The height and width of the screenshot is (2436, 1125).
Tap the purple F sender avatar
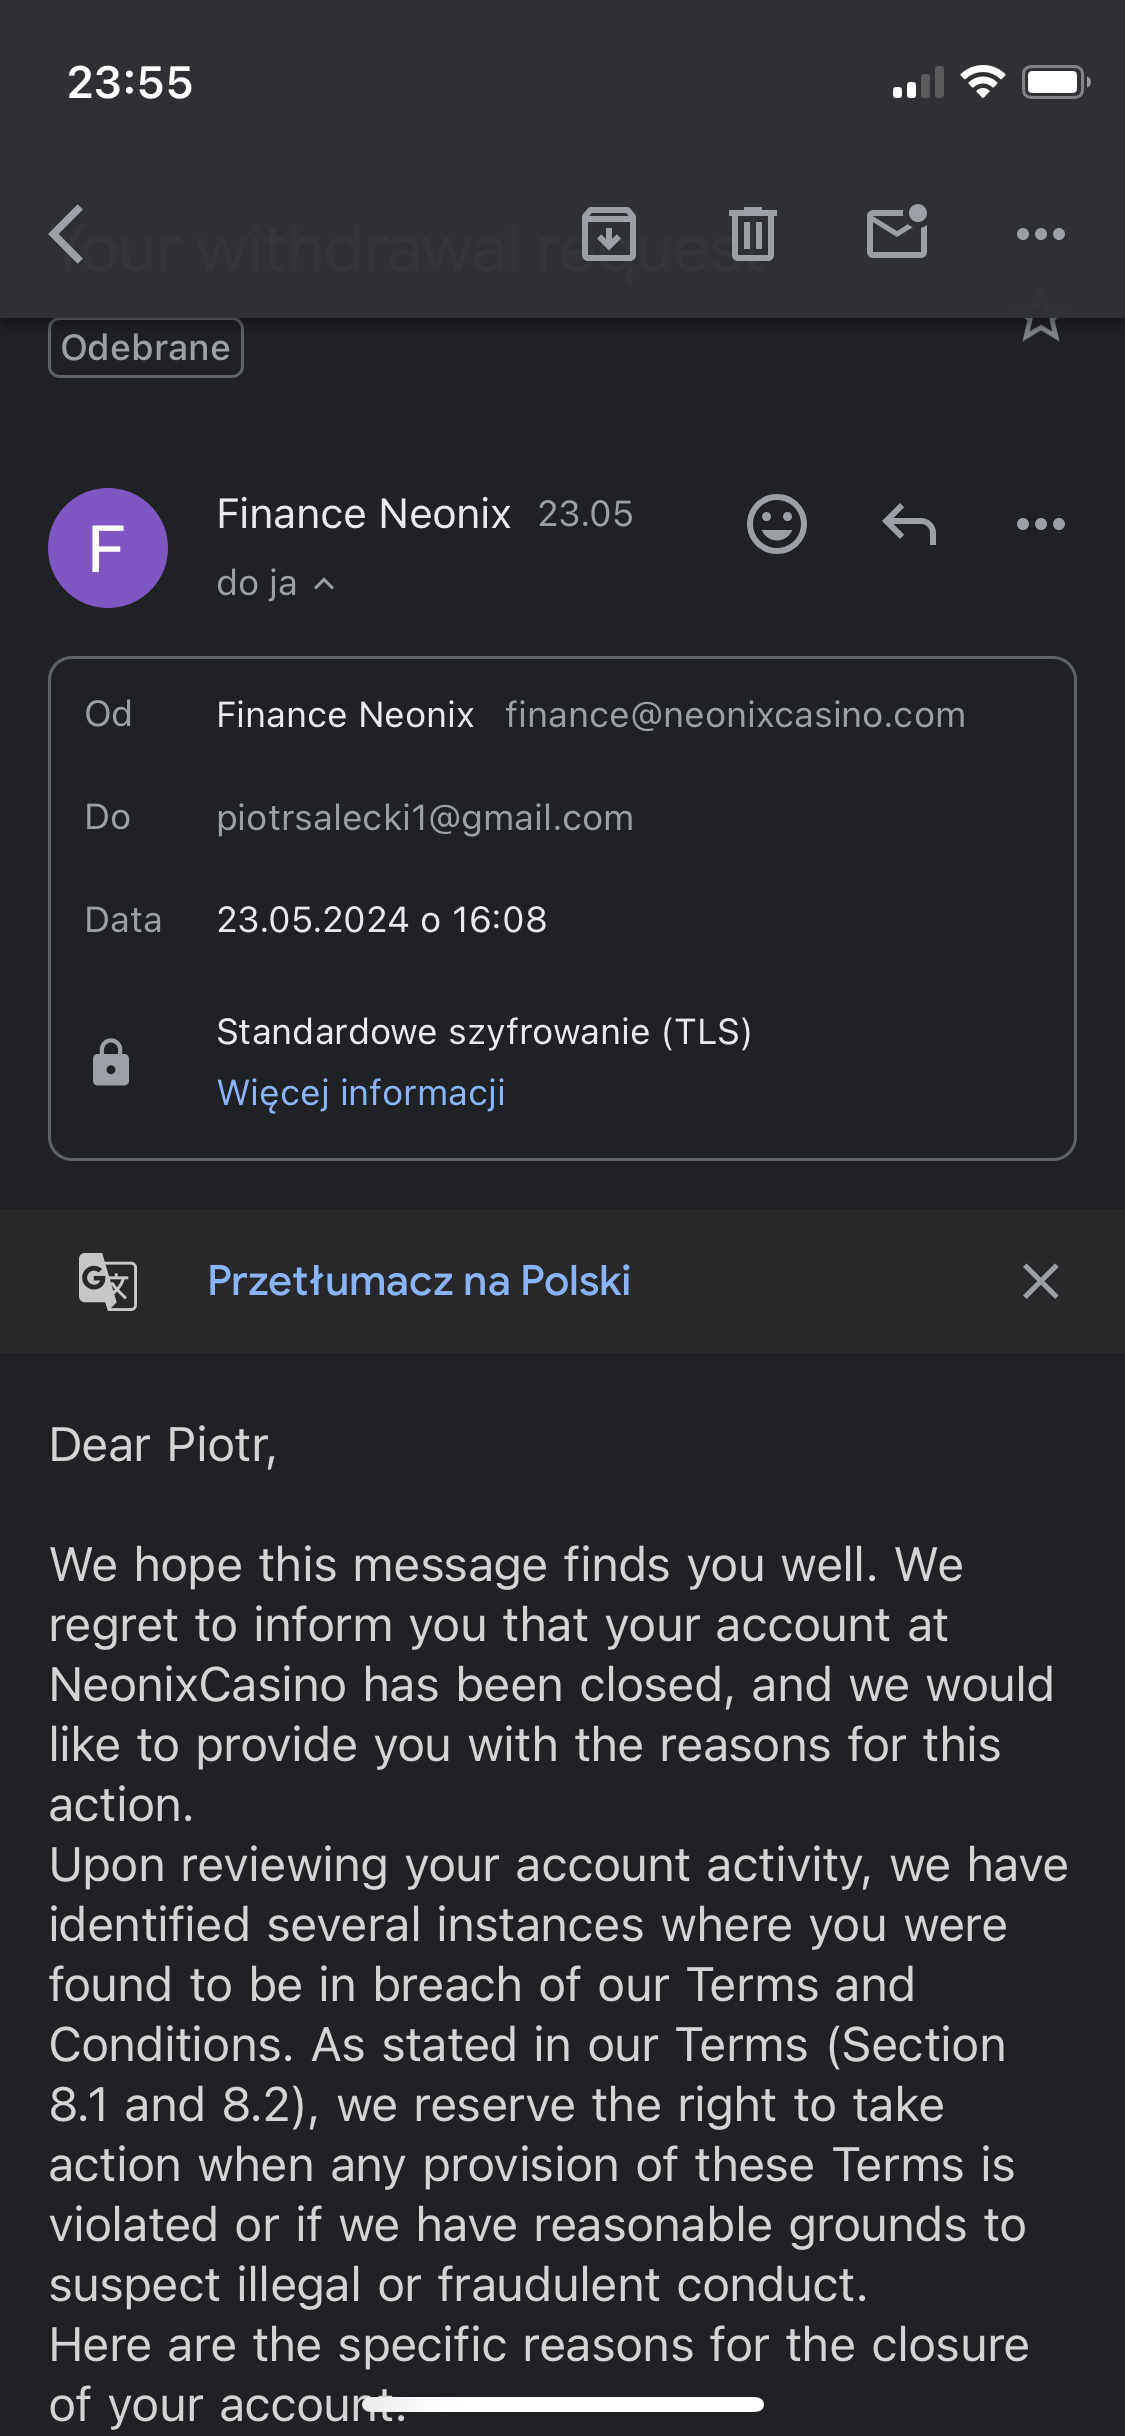tap(108, 548)
